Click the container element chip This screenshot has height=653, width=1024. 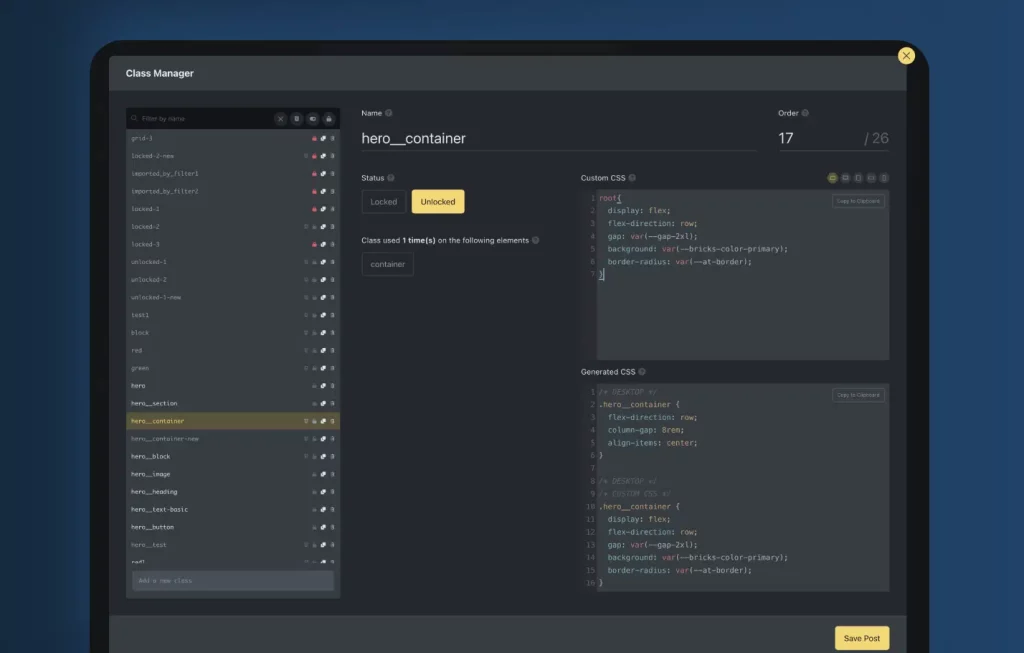point(387,264)
